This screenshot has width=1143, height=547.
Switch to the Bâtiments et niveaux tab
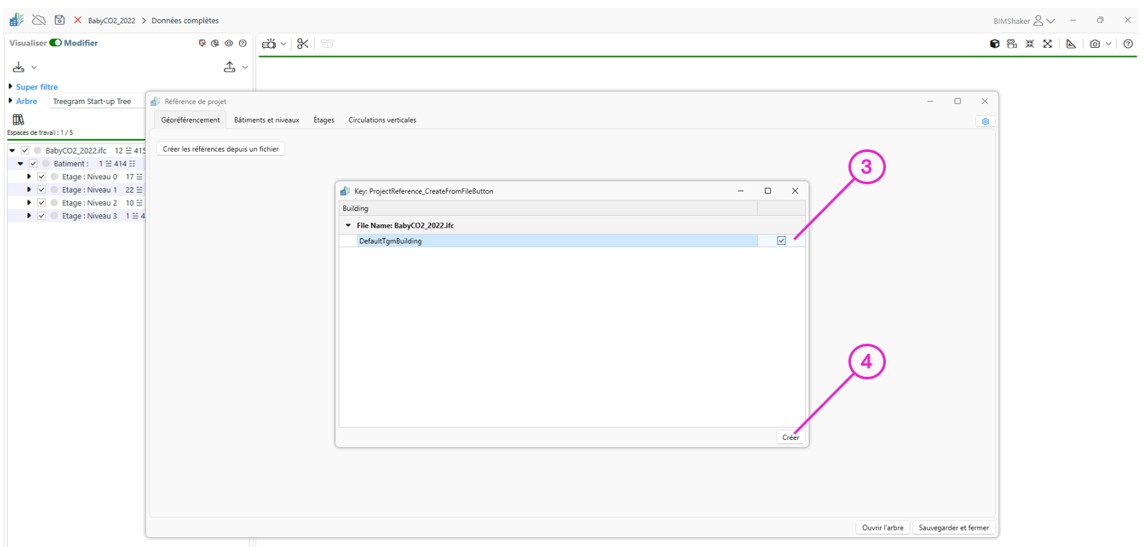click(x=266, y=120)
